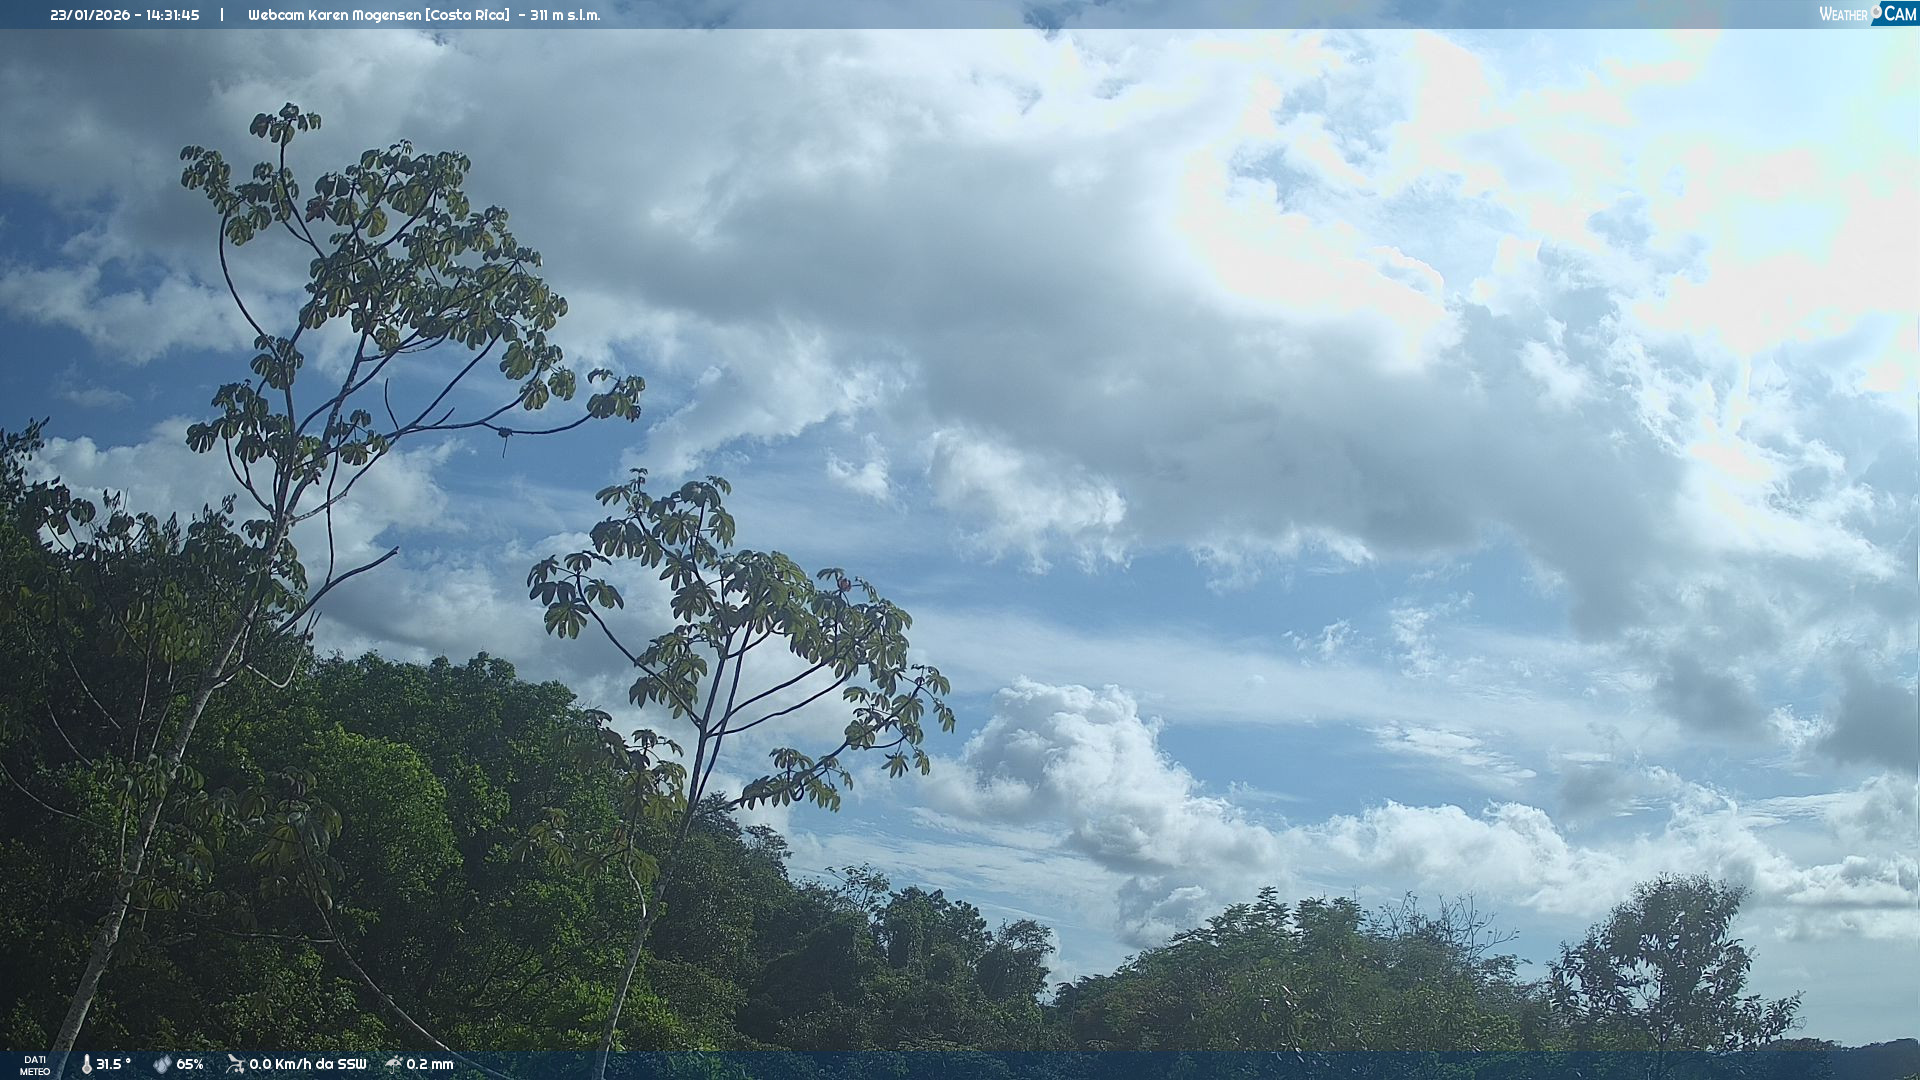Click the 23/01/2026 date text
The image size is (1920, 1080).
tap(88, 15)
